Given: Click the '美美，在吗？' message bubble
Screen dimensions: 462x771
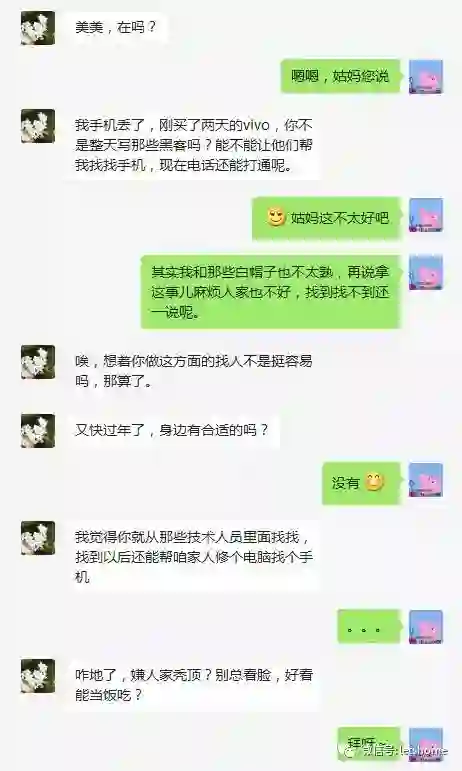Looking at the screenshot, I should pos(116,28).
